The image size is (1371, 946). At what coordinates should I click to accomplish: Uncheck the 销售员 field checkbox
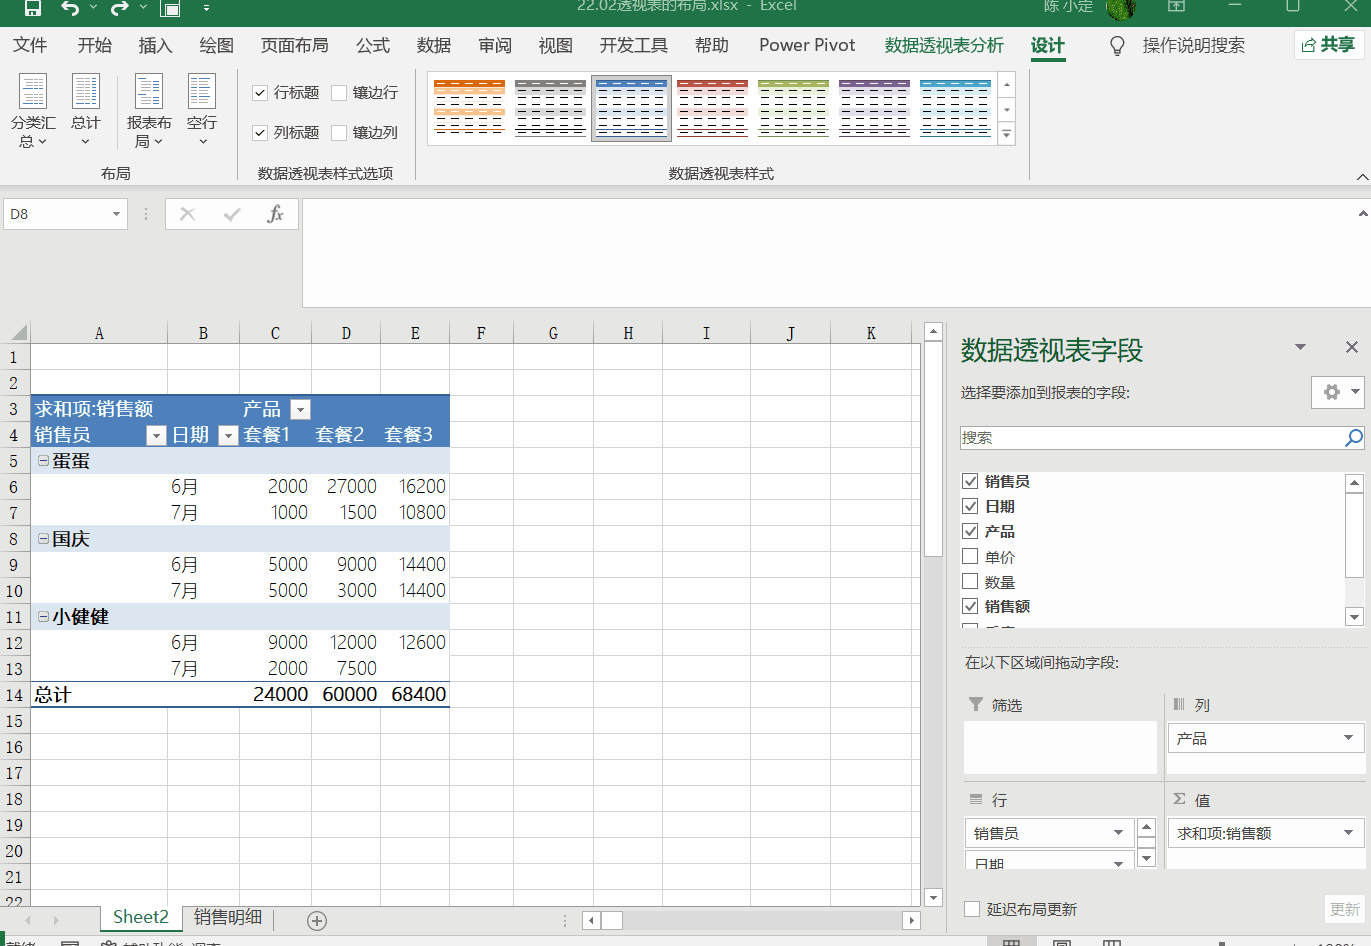tap(970, 481)
